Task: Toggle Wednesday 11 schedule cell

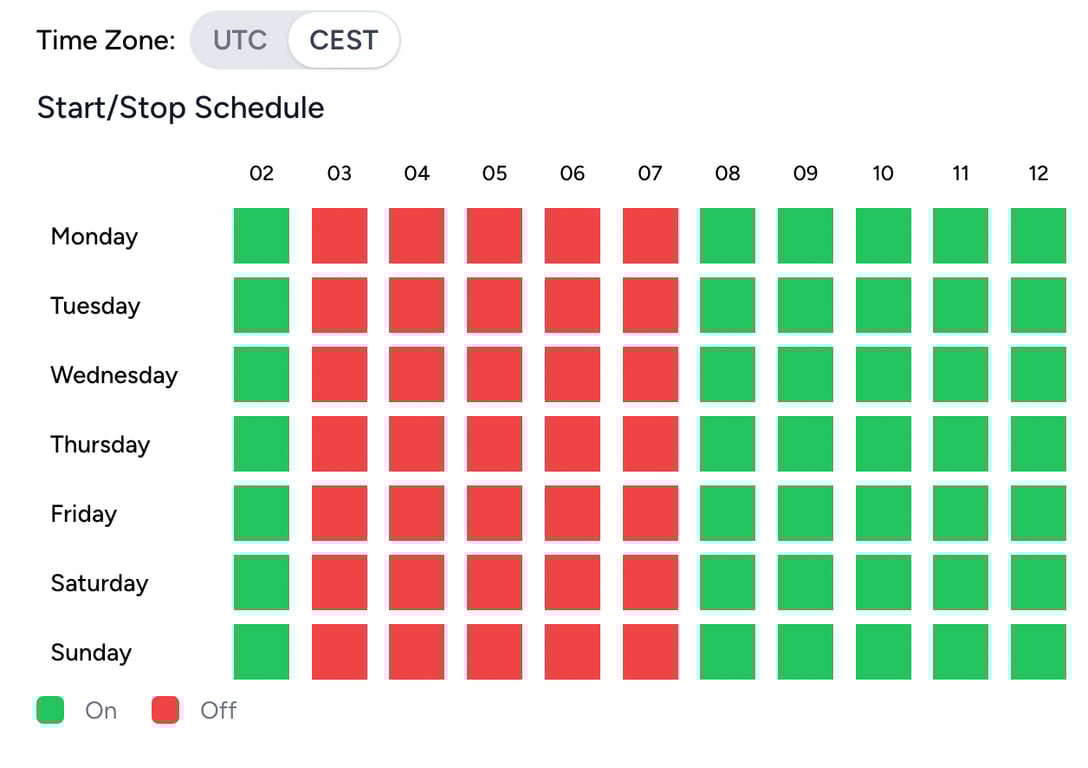Action: (x=961, y=374)
